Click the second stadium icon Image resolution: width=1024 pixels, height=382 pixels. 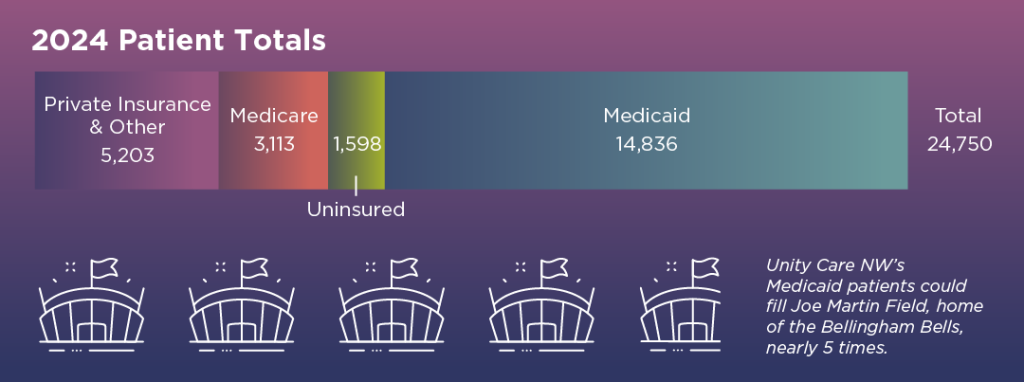pyautogui.click(x=242, y=306)
